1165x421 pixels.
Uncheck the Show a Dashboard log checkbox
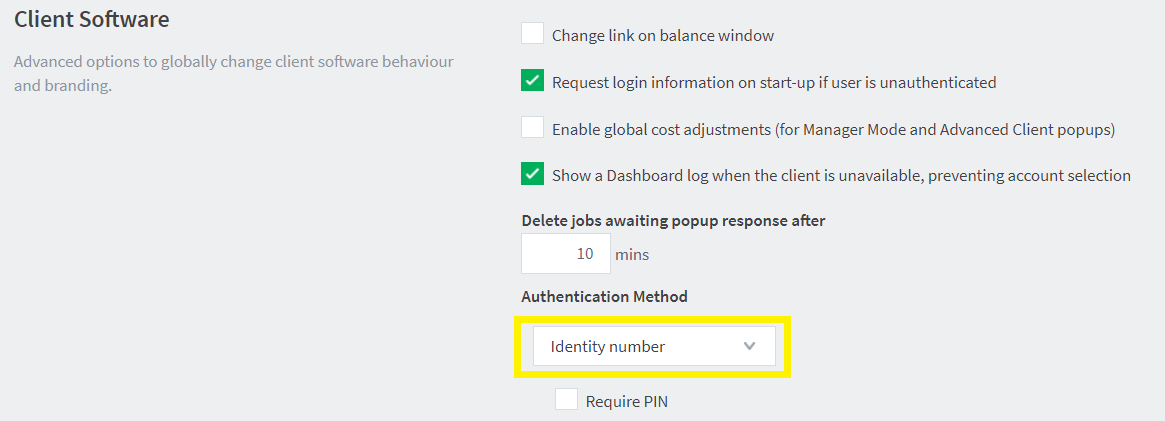(532, 175)
